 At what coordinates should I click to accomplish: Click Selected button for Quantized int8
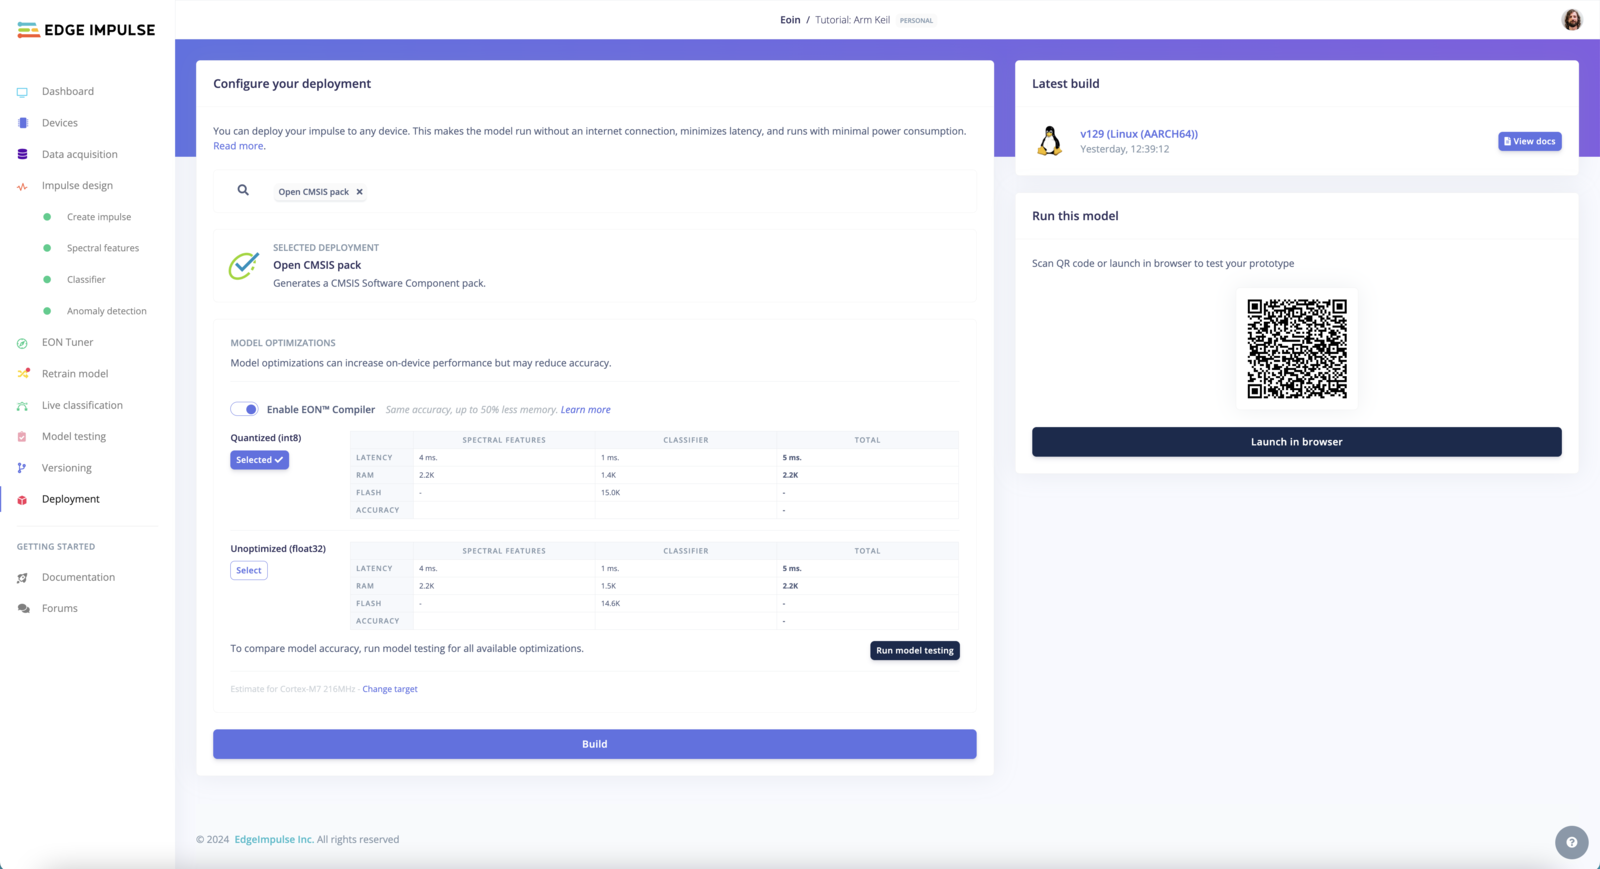pos(260,460)
